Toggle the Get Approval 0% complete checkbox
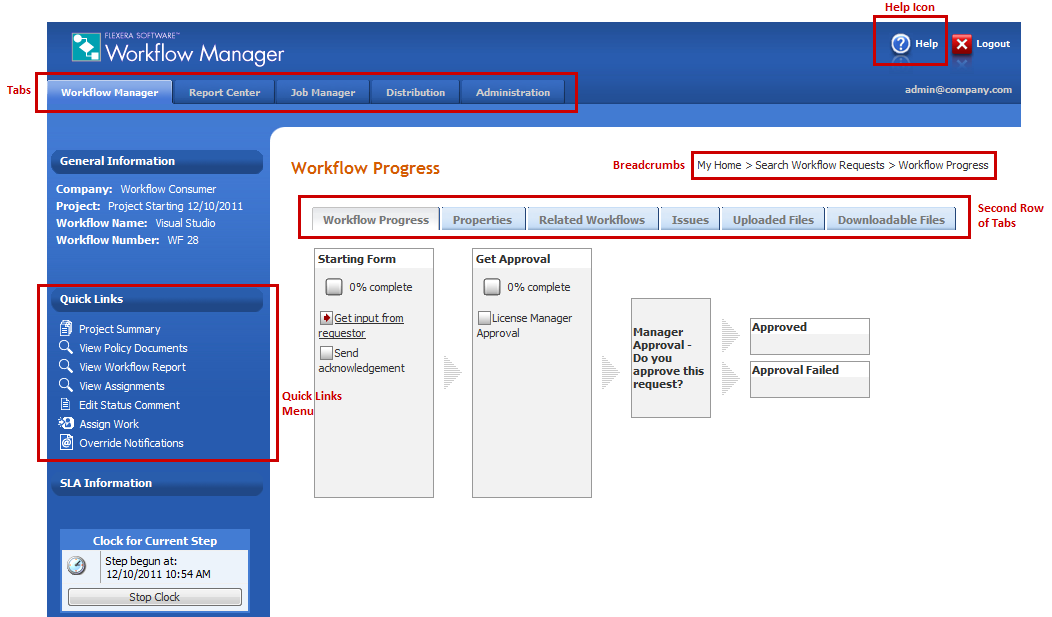The height and width of the screenshot is (617, 1052). (x=492, y=287)
